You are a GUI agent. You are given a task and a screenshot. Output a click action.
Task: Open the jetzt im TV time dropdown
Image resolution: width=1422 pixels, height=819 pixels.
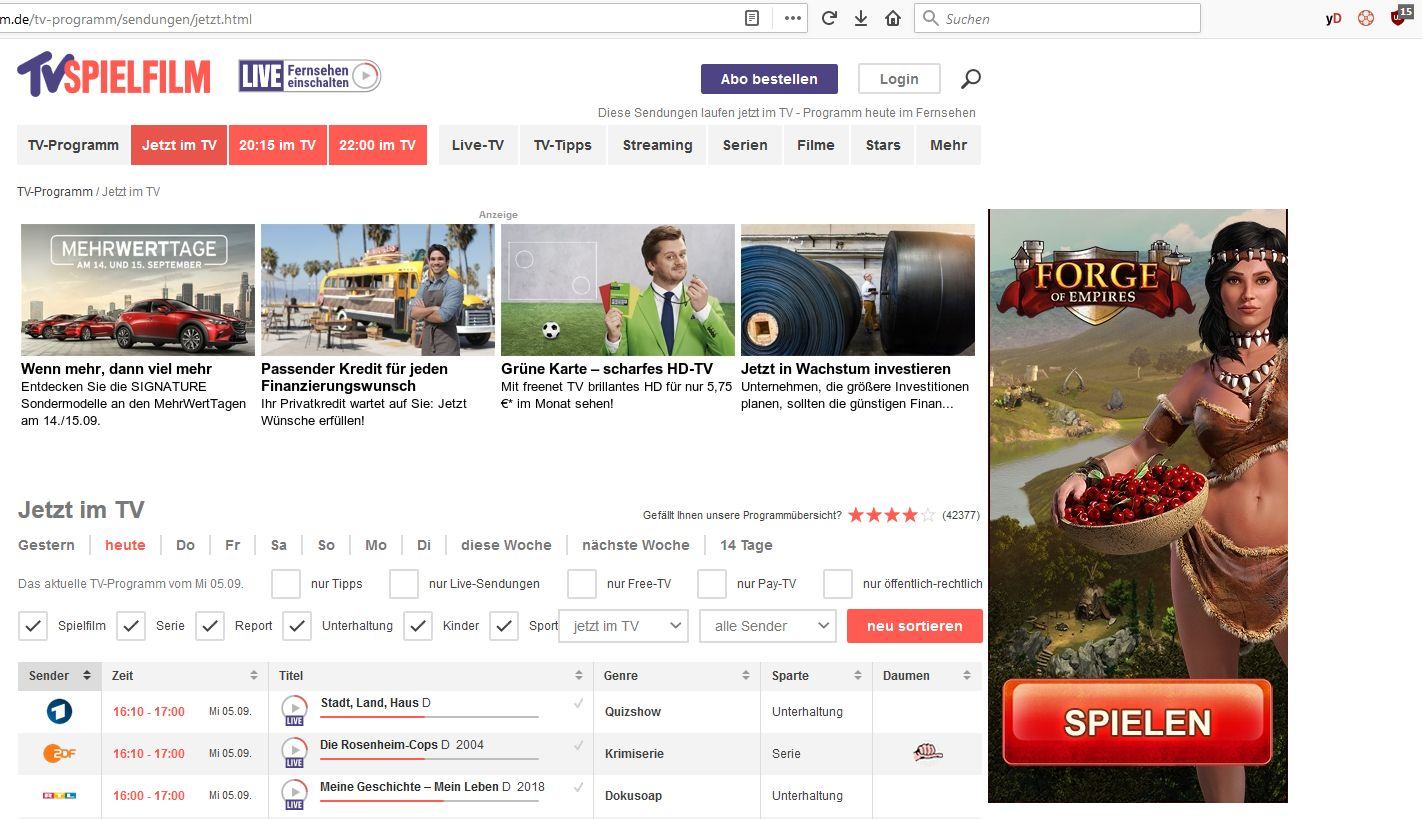(x=623, y=626)
